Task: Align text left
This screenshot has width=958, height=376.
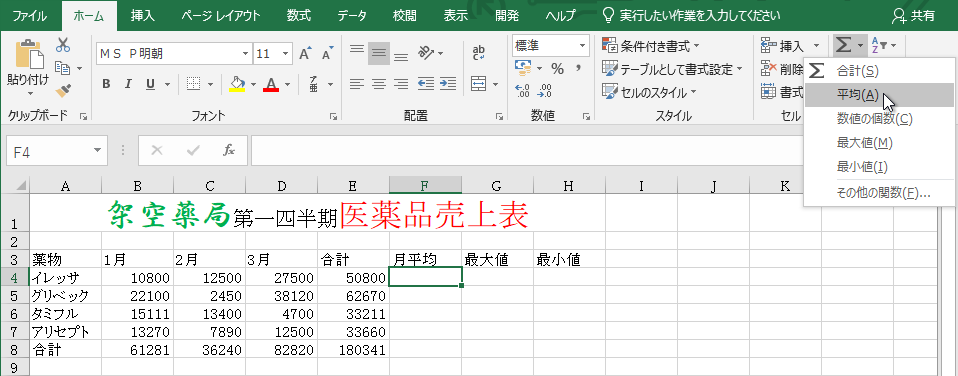Action: pyautogui.click(x=357, y=83)
